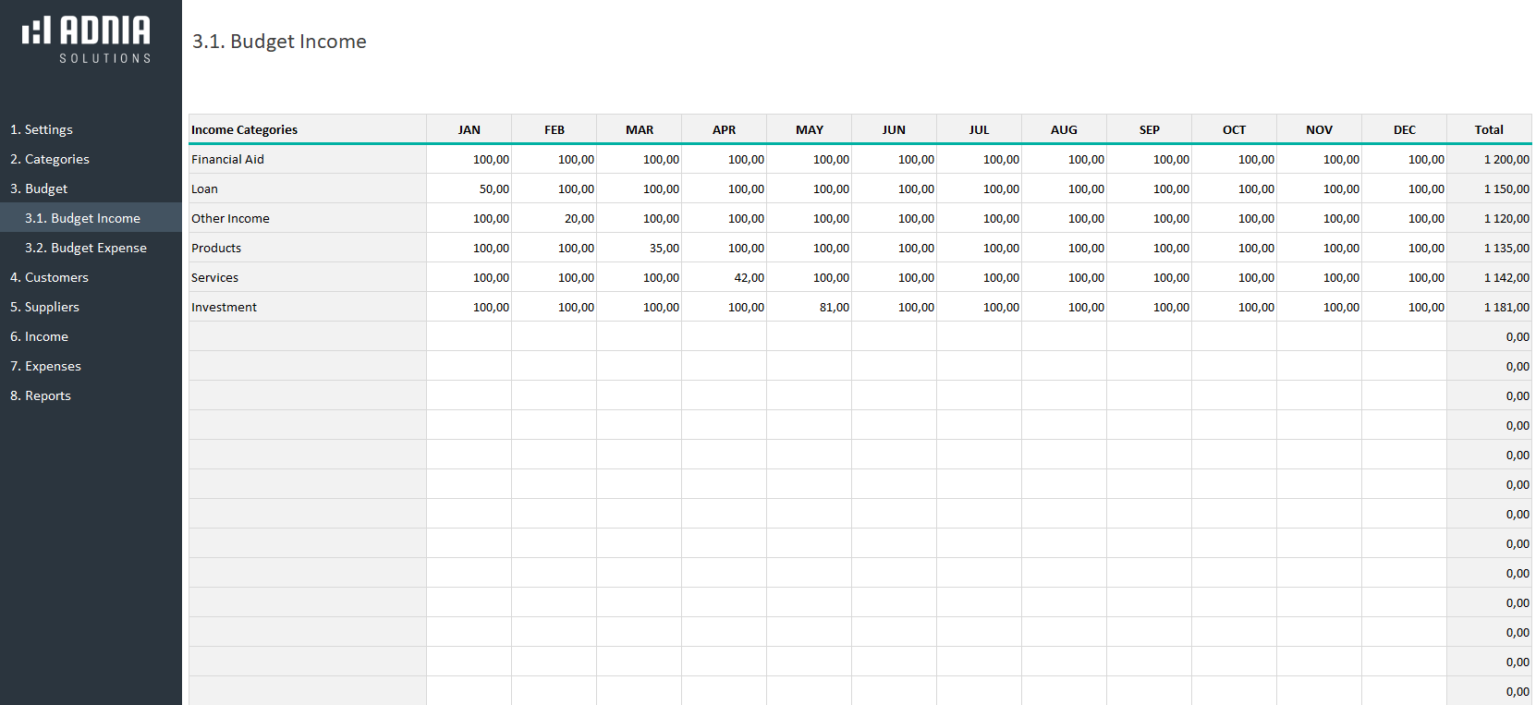Click the Total column header

(x=1489, y=129)
